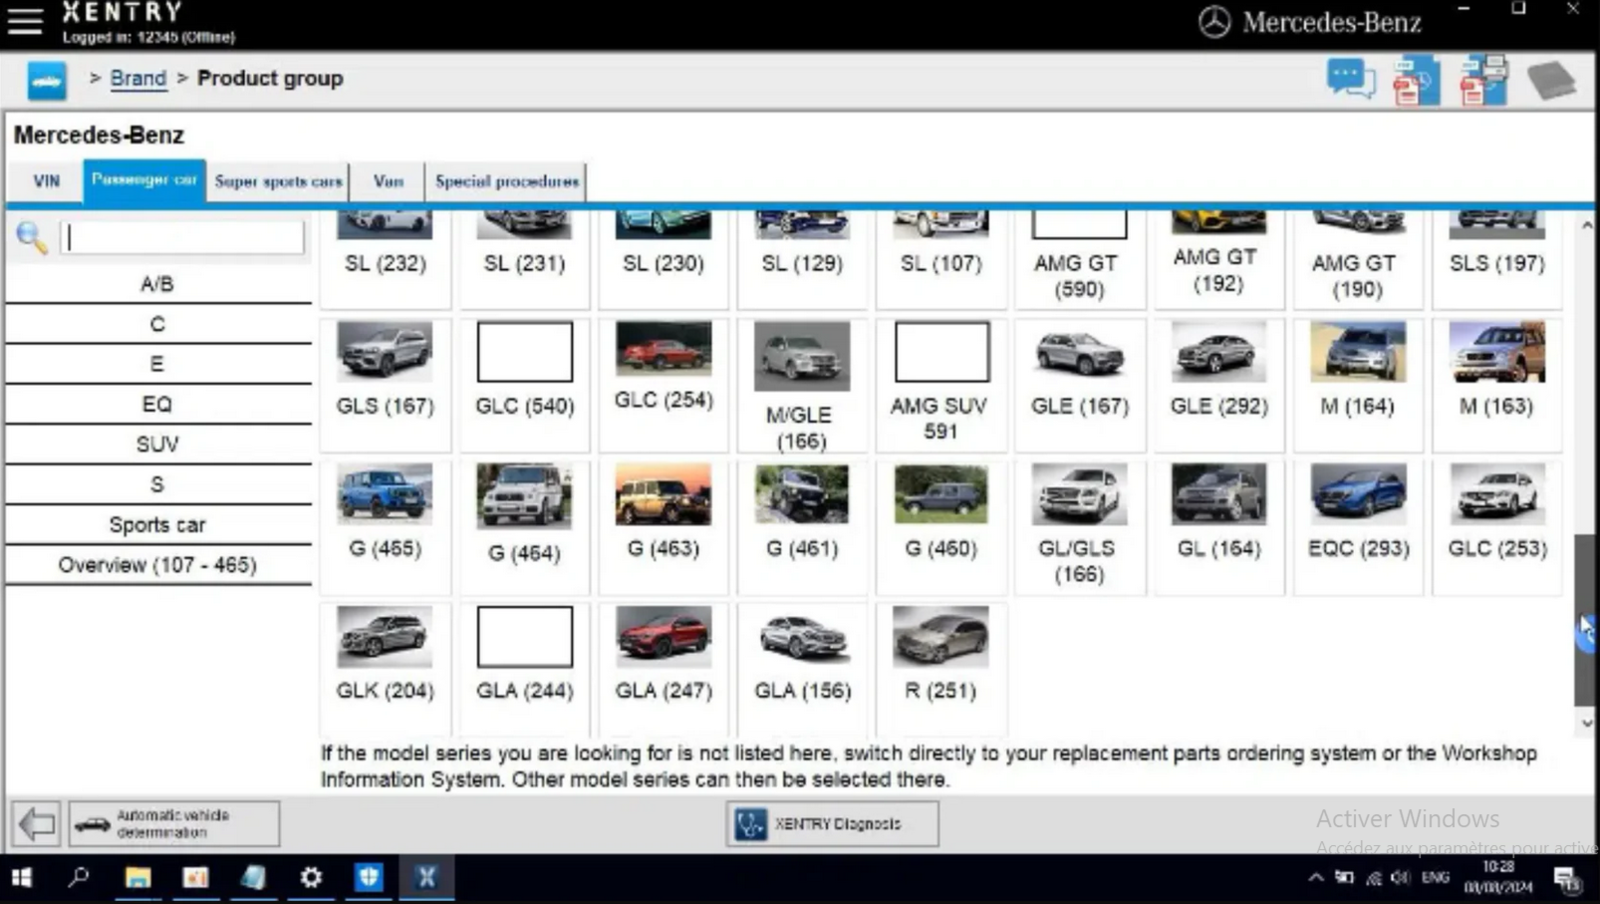Choose the R (251) model
The width and height of the screenshot is (1600, 904).
pyautogui.click(x=941, y=668)
